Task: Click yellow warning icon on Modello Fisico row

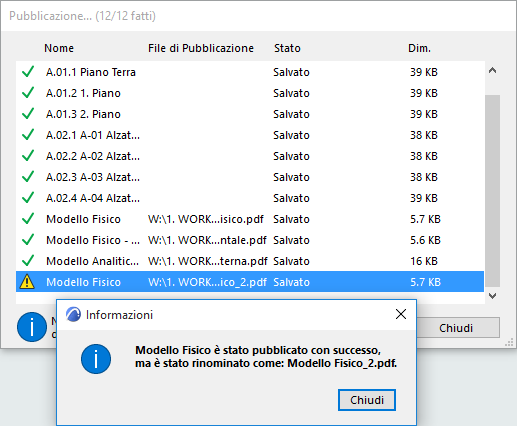Action: pos(27,282)
